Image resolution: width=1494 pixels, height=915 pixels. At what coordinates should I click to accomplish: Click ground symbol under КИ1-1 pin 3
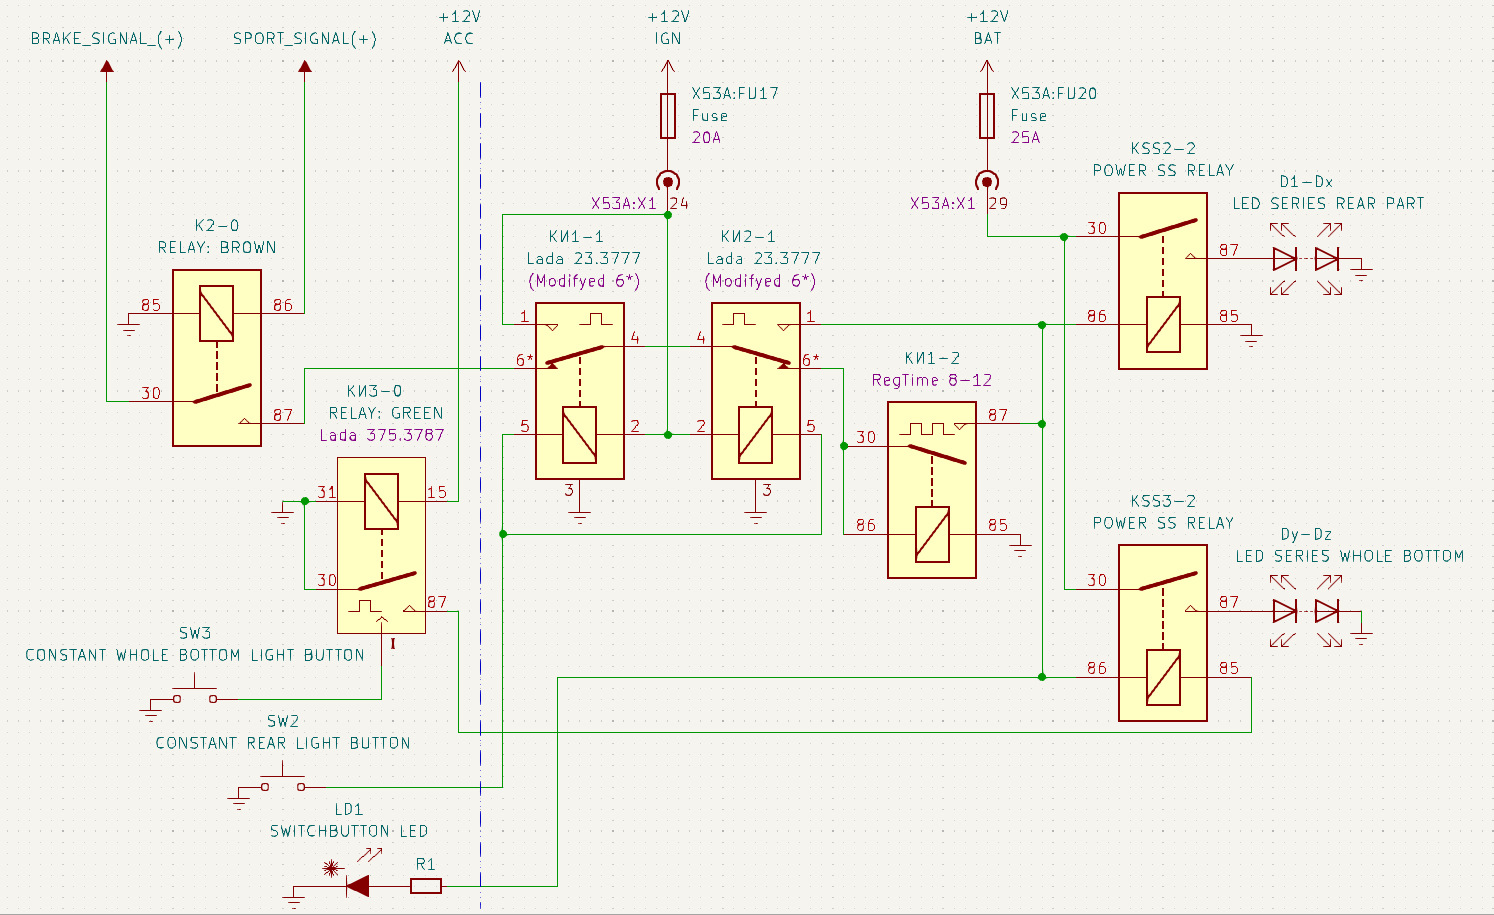click(580, 517)
